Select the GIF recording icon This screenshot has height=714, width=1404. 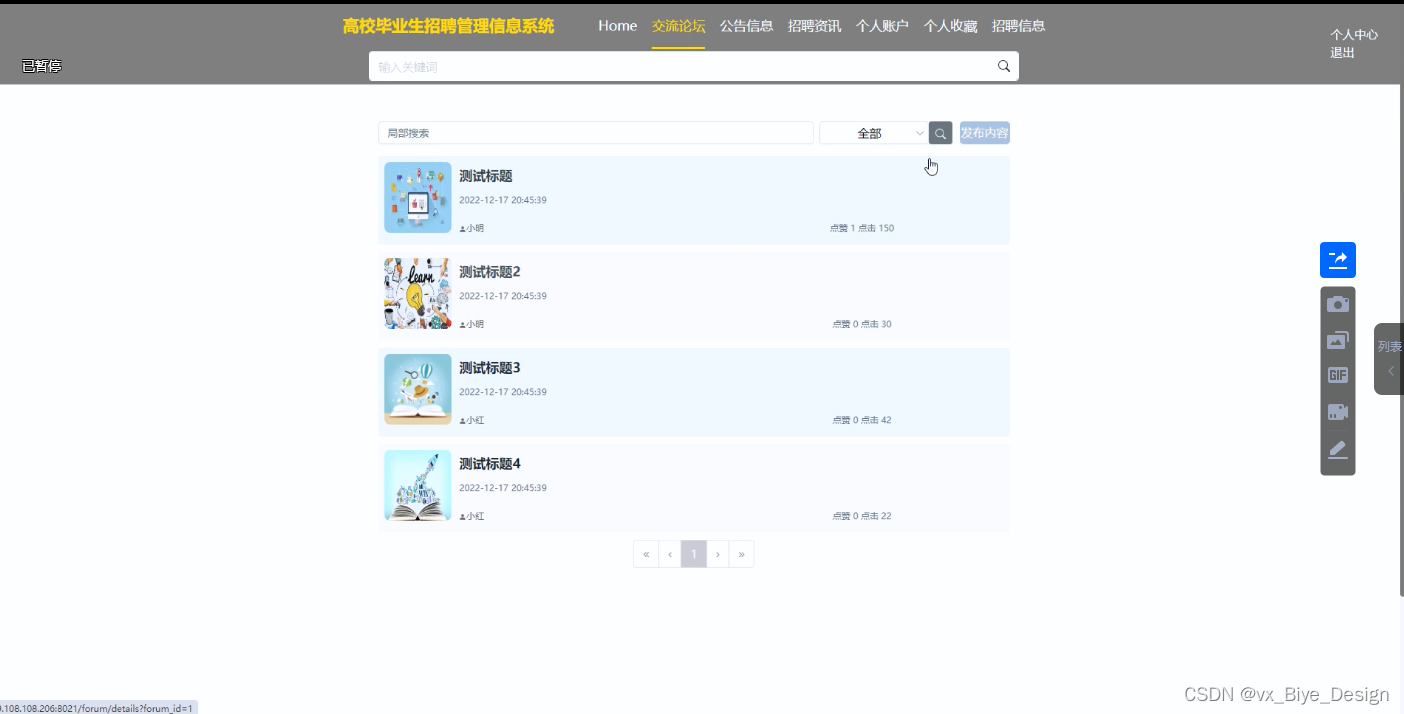(1338, 375)
